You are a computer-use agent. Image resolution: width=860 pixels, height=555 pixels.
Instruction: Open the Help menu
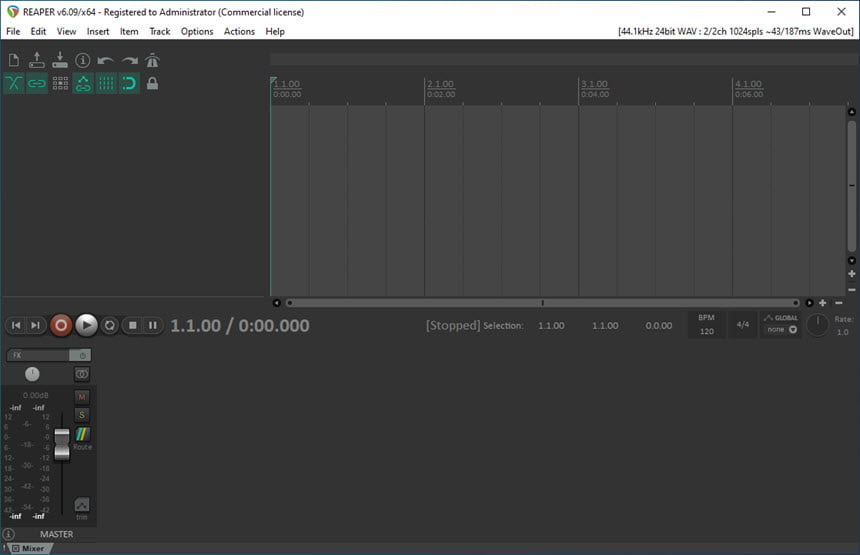click(x=275, y=31)
